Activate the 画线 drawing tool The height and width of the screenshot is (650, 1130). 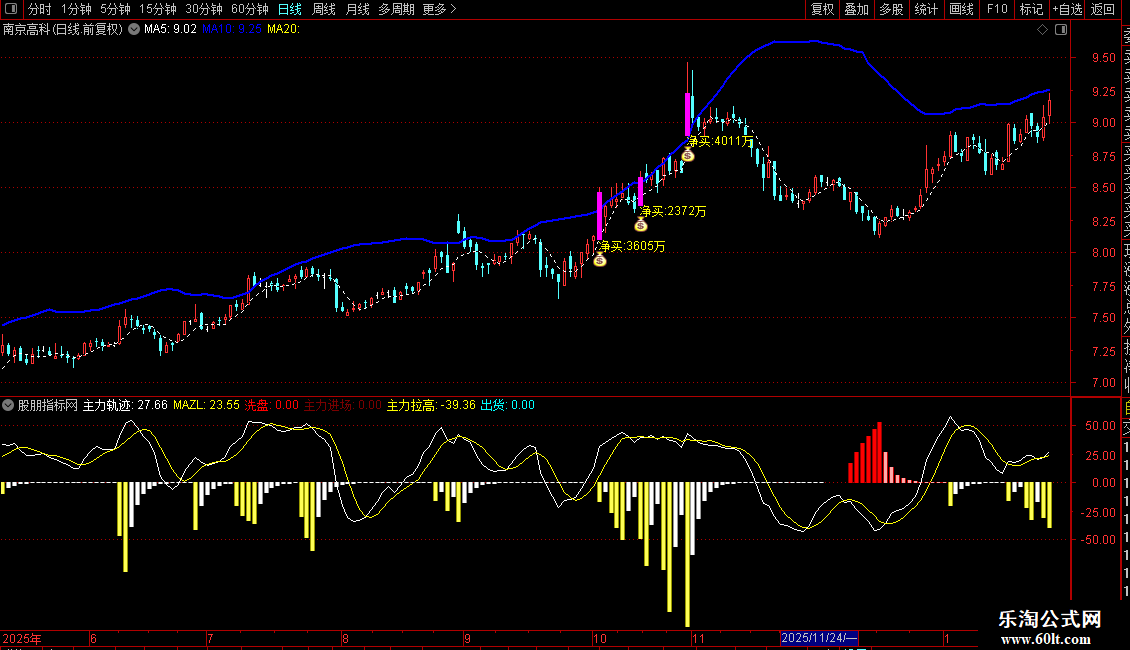tap(961, 9)
